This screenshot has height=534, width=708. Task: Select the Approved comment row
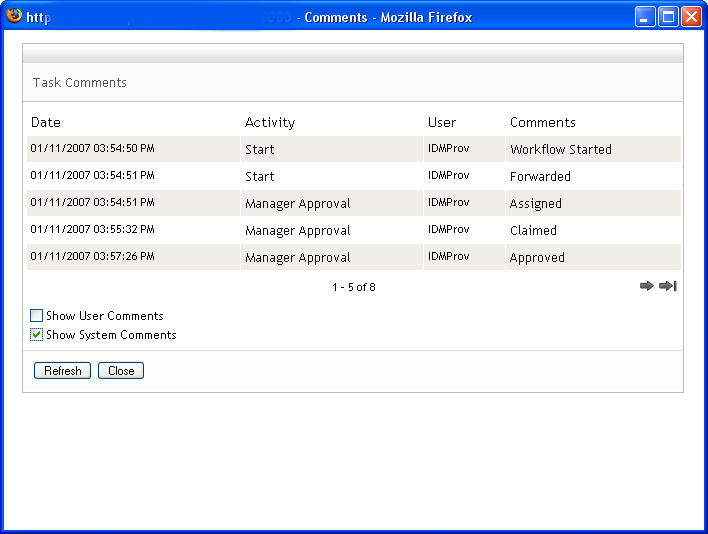tap(537, 257)
